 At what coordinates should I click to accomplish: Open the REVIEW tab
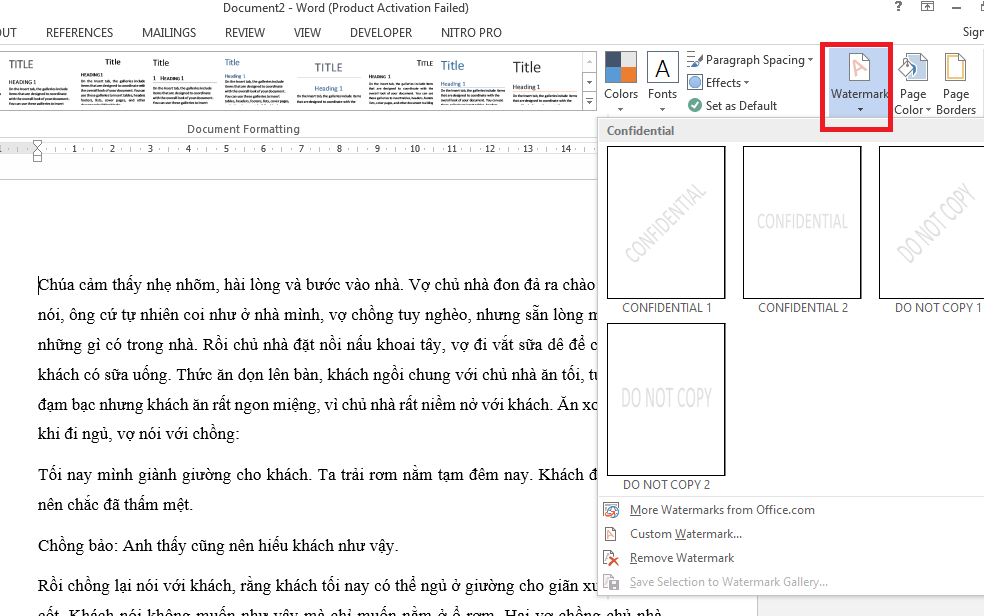245,33
